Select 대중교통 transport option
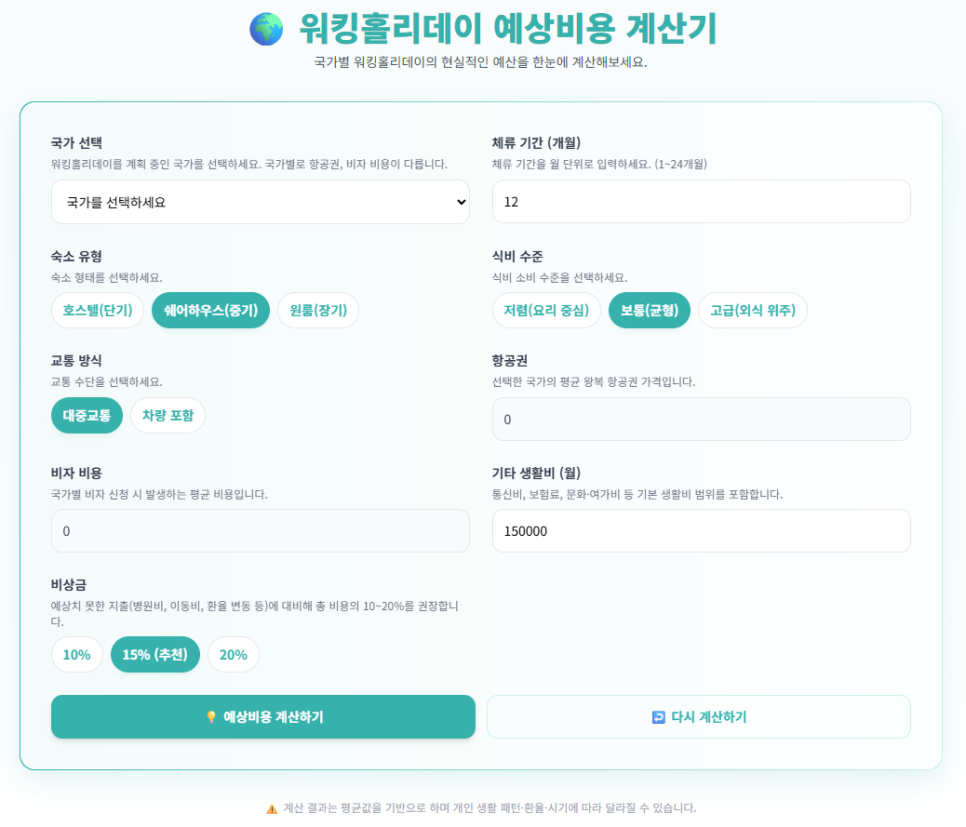The image size is (966, 827). click(x=87, y=415)
